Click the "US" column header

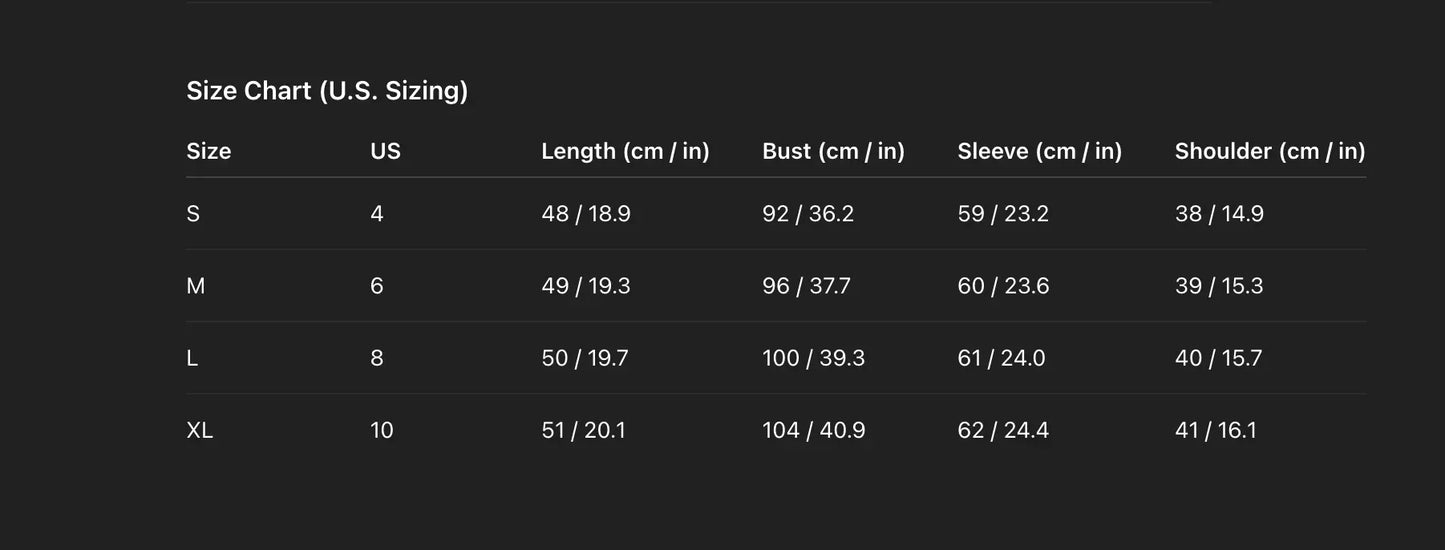385,151
